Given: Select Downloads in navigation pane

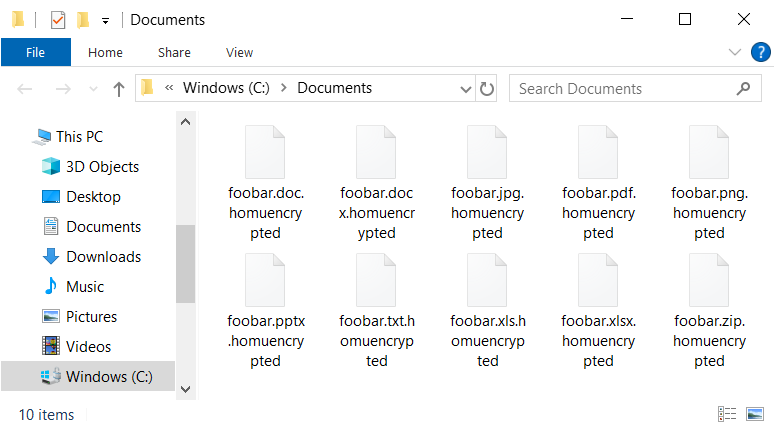Looking at the screenshot, I should (92, 257).
